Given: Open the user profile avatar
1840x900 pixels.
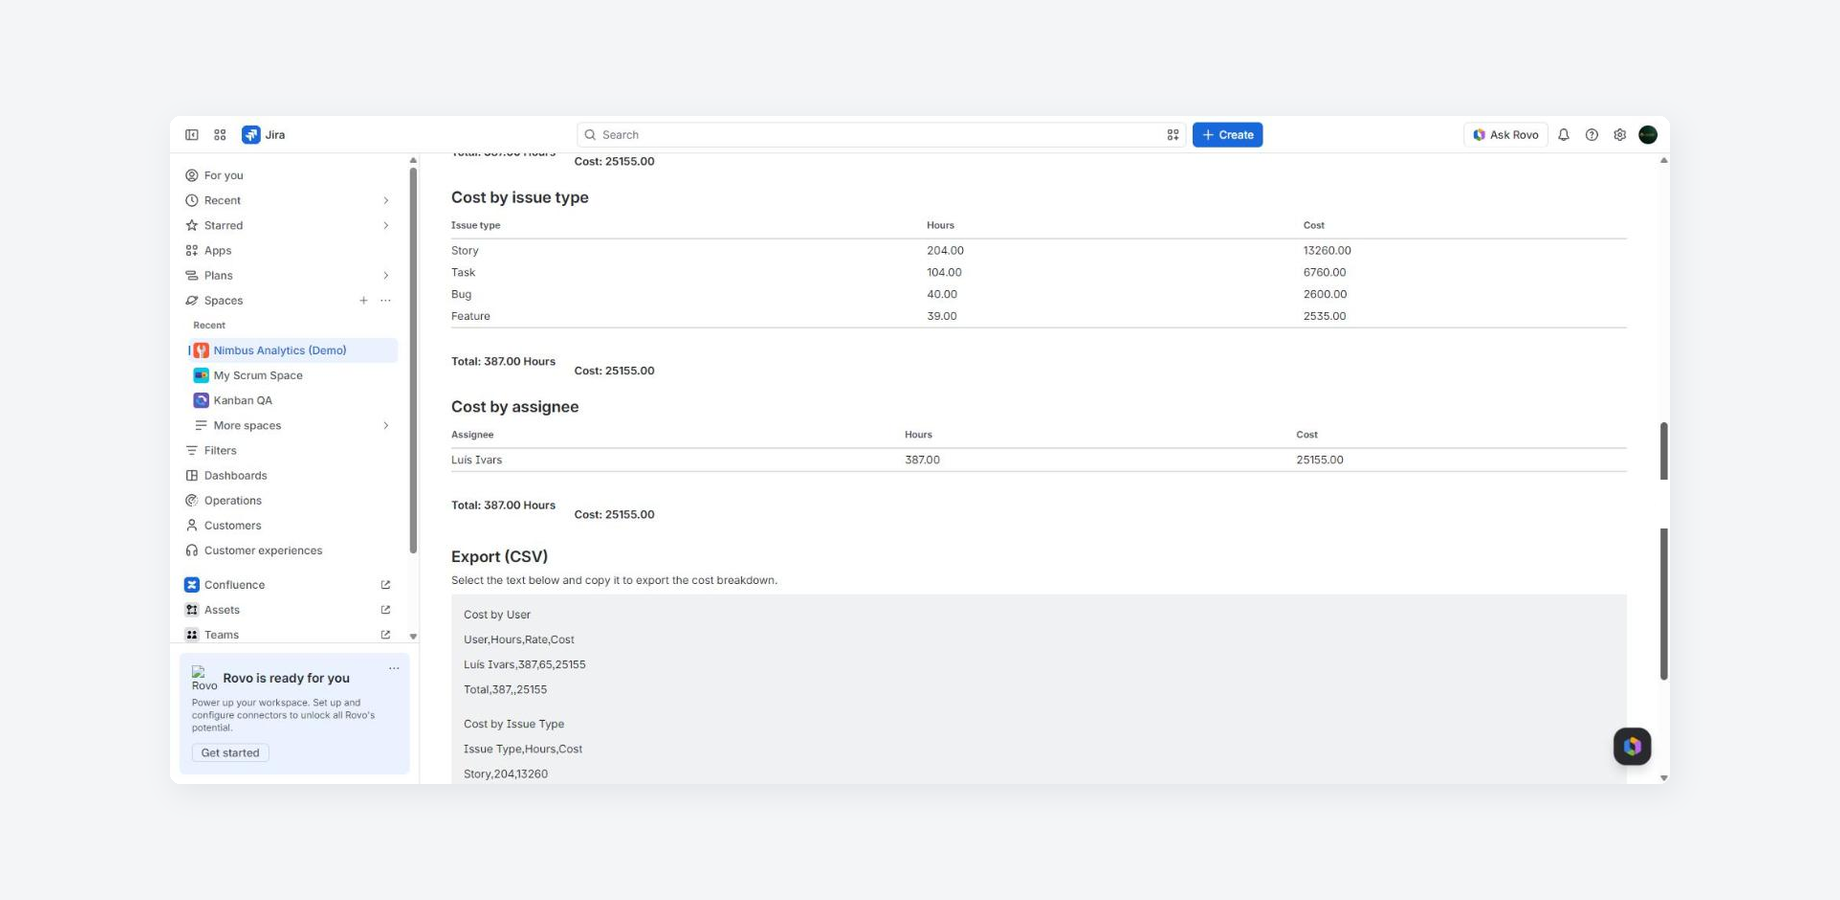Looking at the screenshot, I should [x=1648, y=135].
